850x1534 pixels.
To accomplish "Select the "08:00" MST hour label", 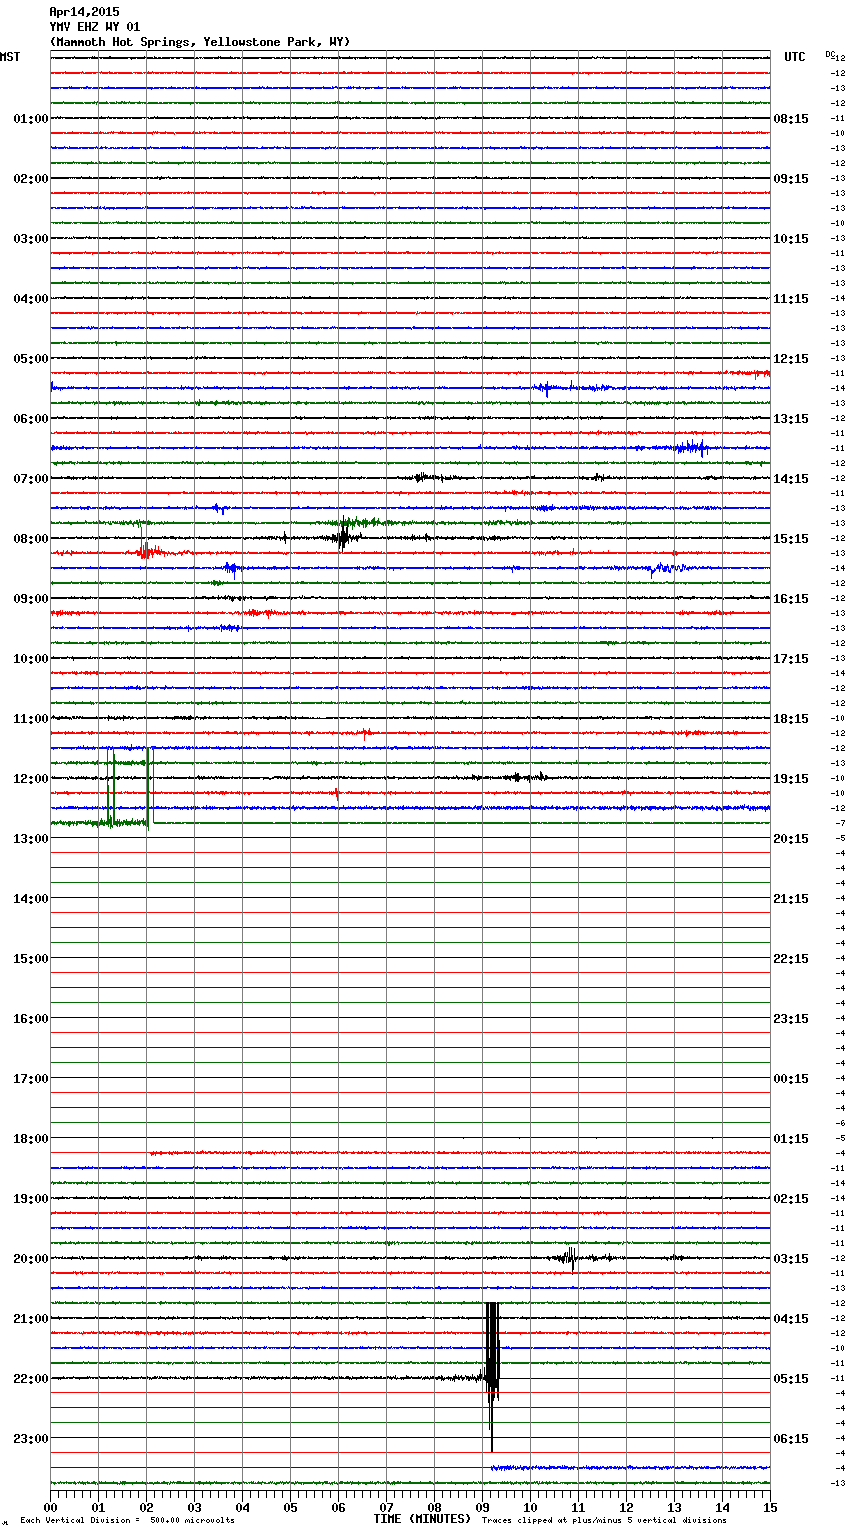I will (31, 539).
